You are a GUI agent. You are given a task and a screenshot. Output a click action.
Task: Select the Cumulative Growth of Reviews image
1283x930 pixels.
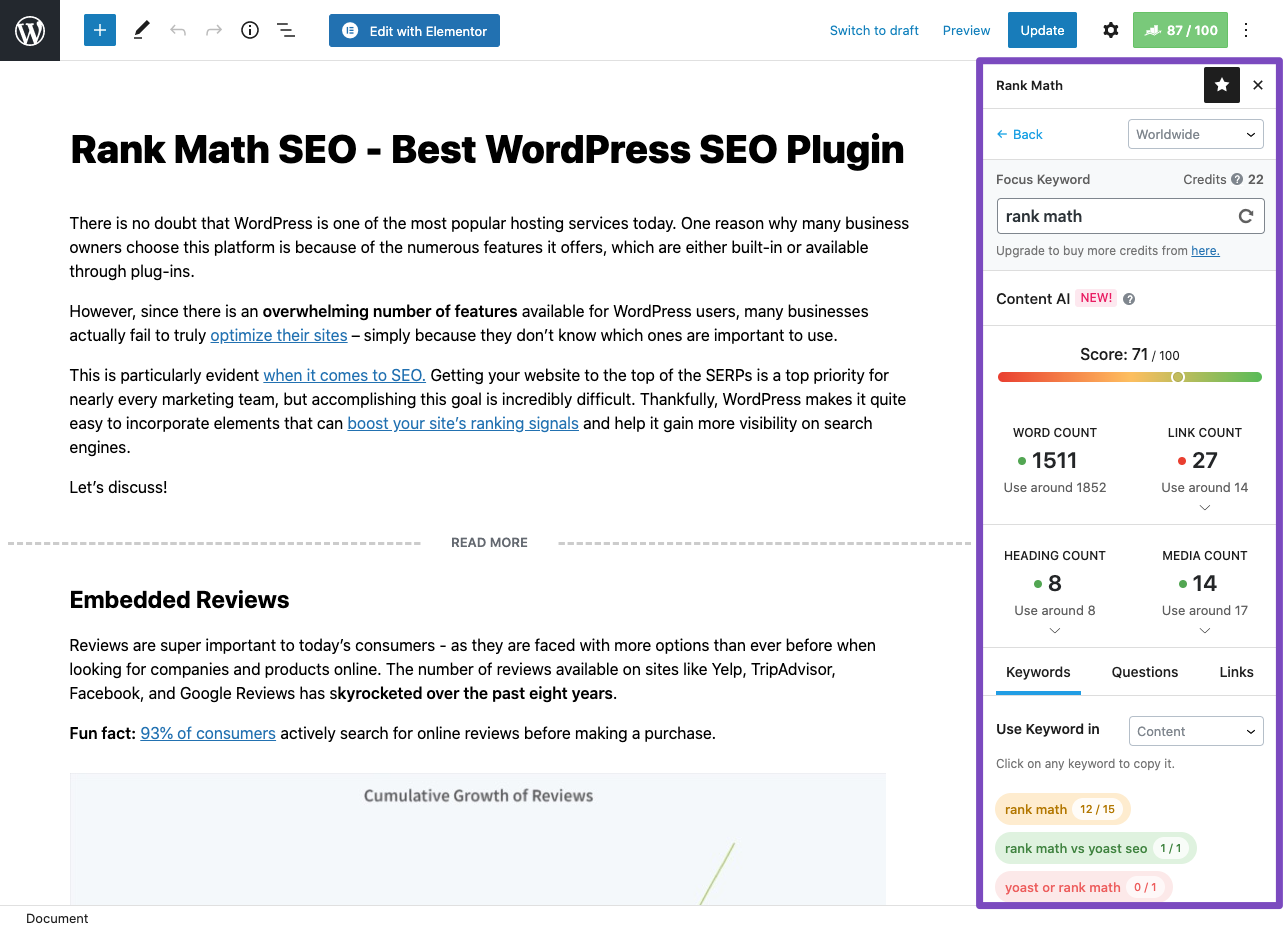(478, 839)
